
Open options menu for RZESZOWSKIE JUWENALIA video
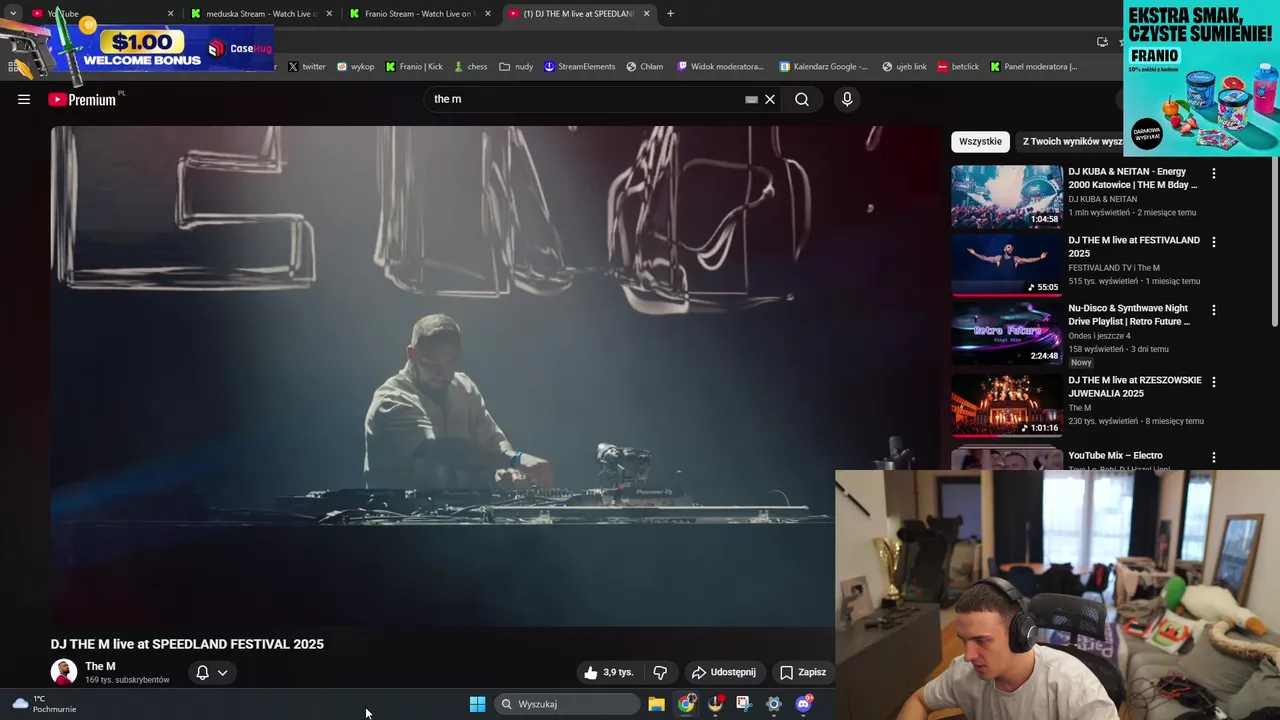(1214, 382)
